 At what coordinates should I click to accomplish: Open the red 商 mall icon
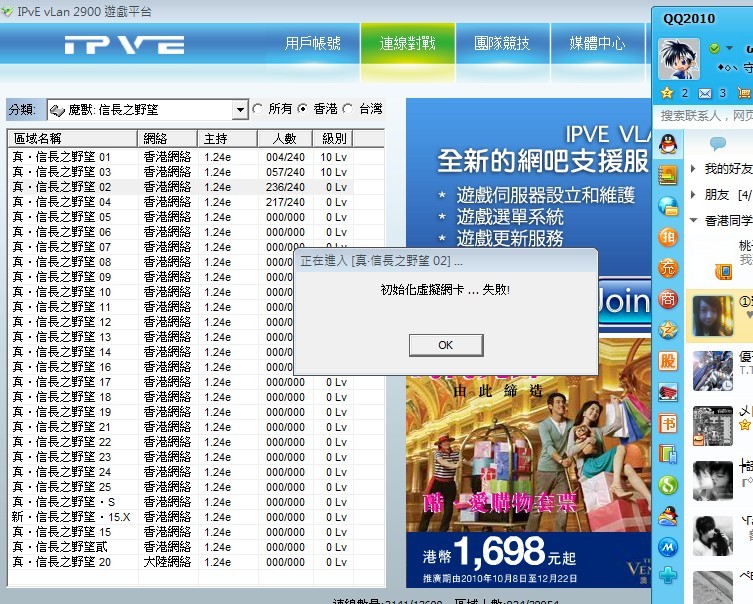(x=668, y=299)
